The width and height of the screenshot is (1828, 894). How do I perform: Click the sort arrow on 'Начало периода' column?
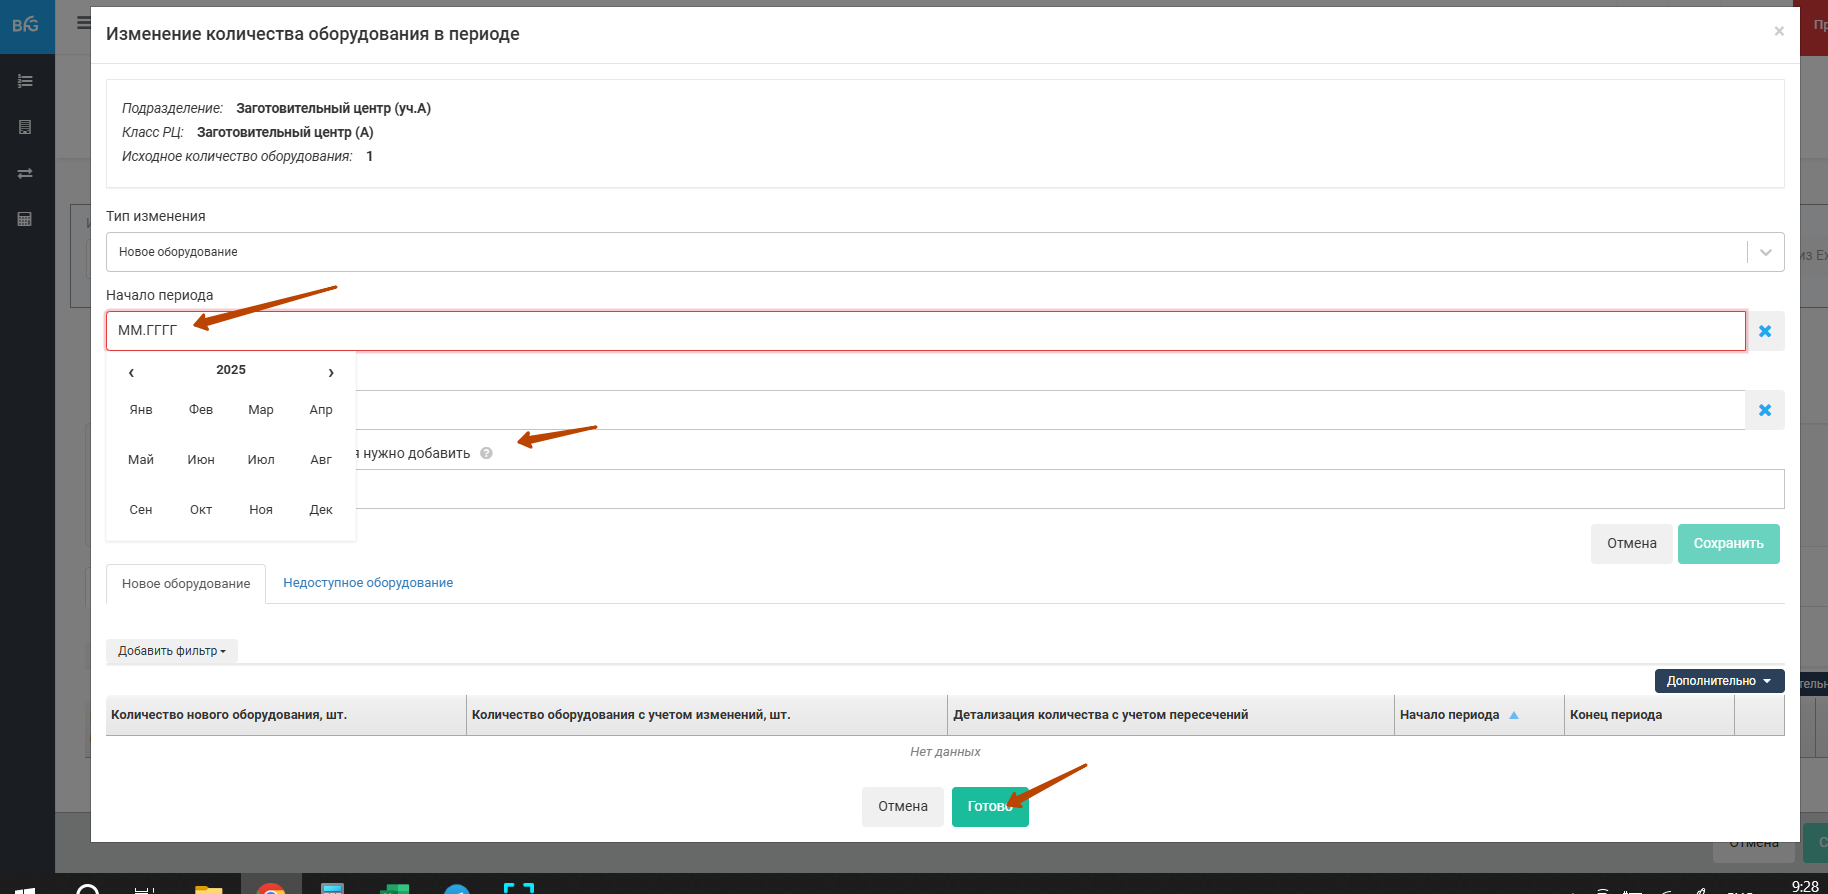click(1514, 715)
